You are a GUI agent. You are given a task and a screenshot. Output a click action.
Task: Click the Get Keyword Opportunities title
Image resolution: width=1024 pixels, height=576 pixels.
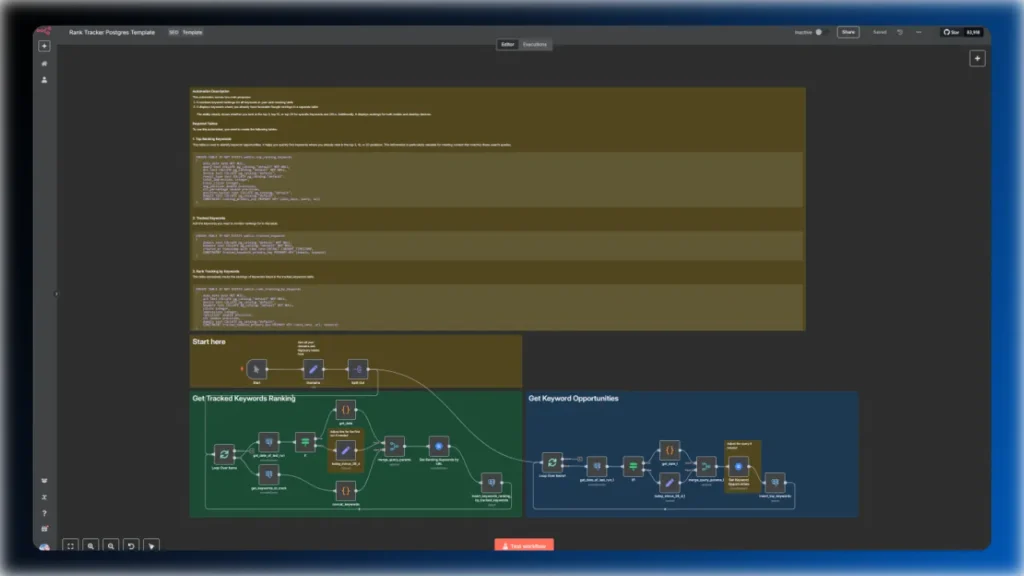[x=573, y=398]
